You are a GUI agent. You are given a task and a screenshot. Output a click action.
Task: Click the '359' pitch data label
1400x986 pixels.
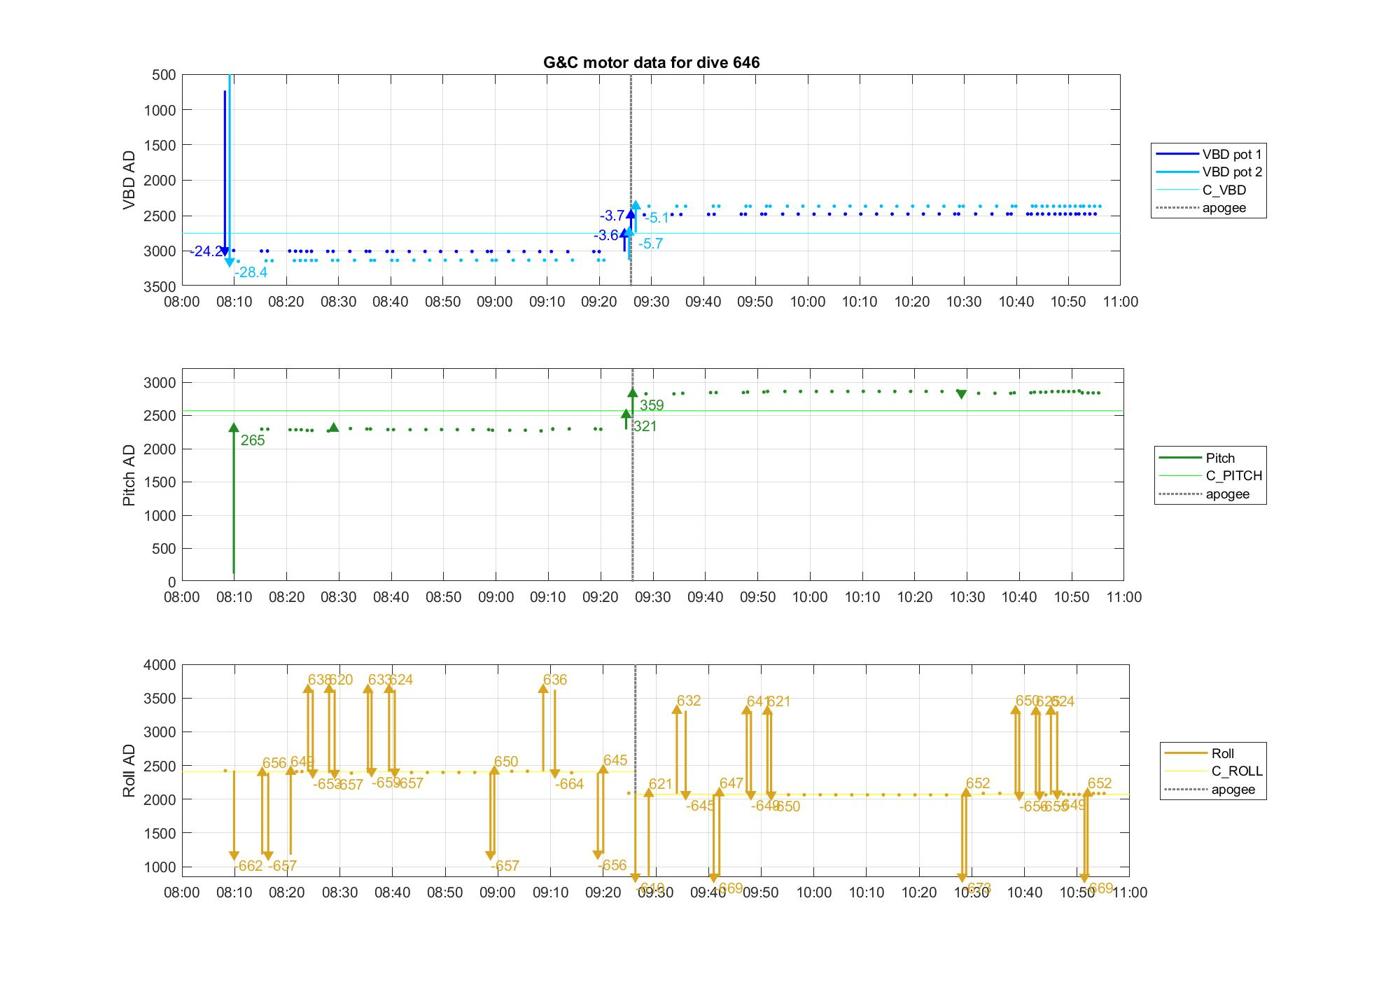(652, 406)
